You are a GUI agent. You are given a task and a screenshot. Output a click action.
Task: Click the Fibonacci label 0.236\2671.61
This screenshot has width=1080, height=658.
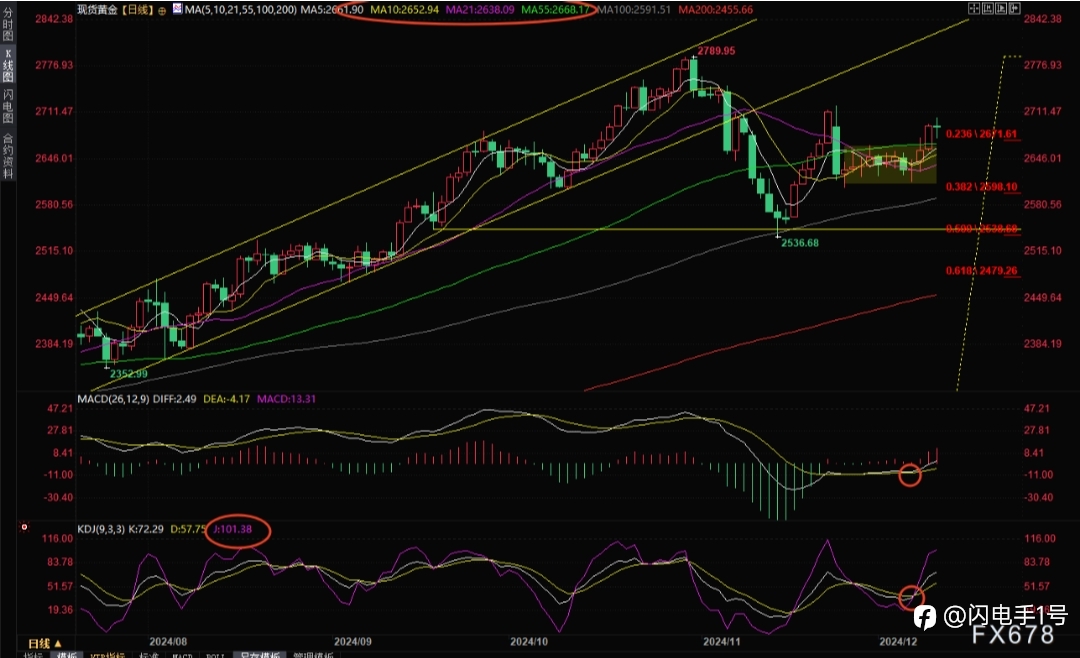click(982, 134)
